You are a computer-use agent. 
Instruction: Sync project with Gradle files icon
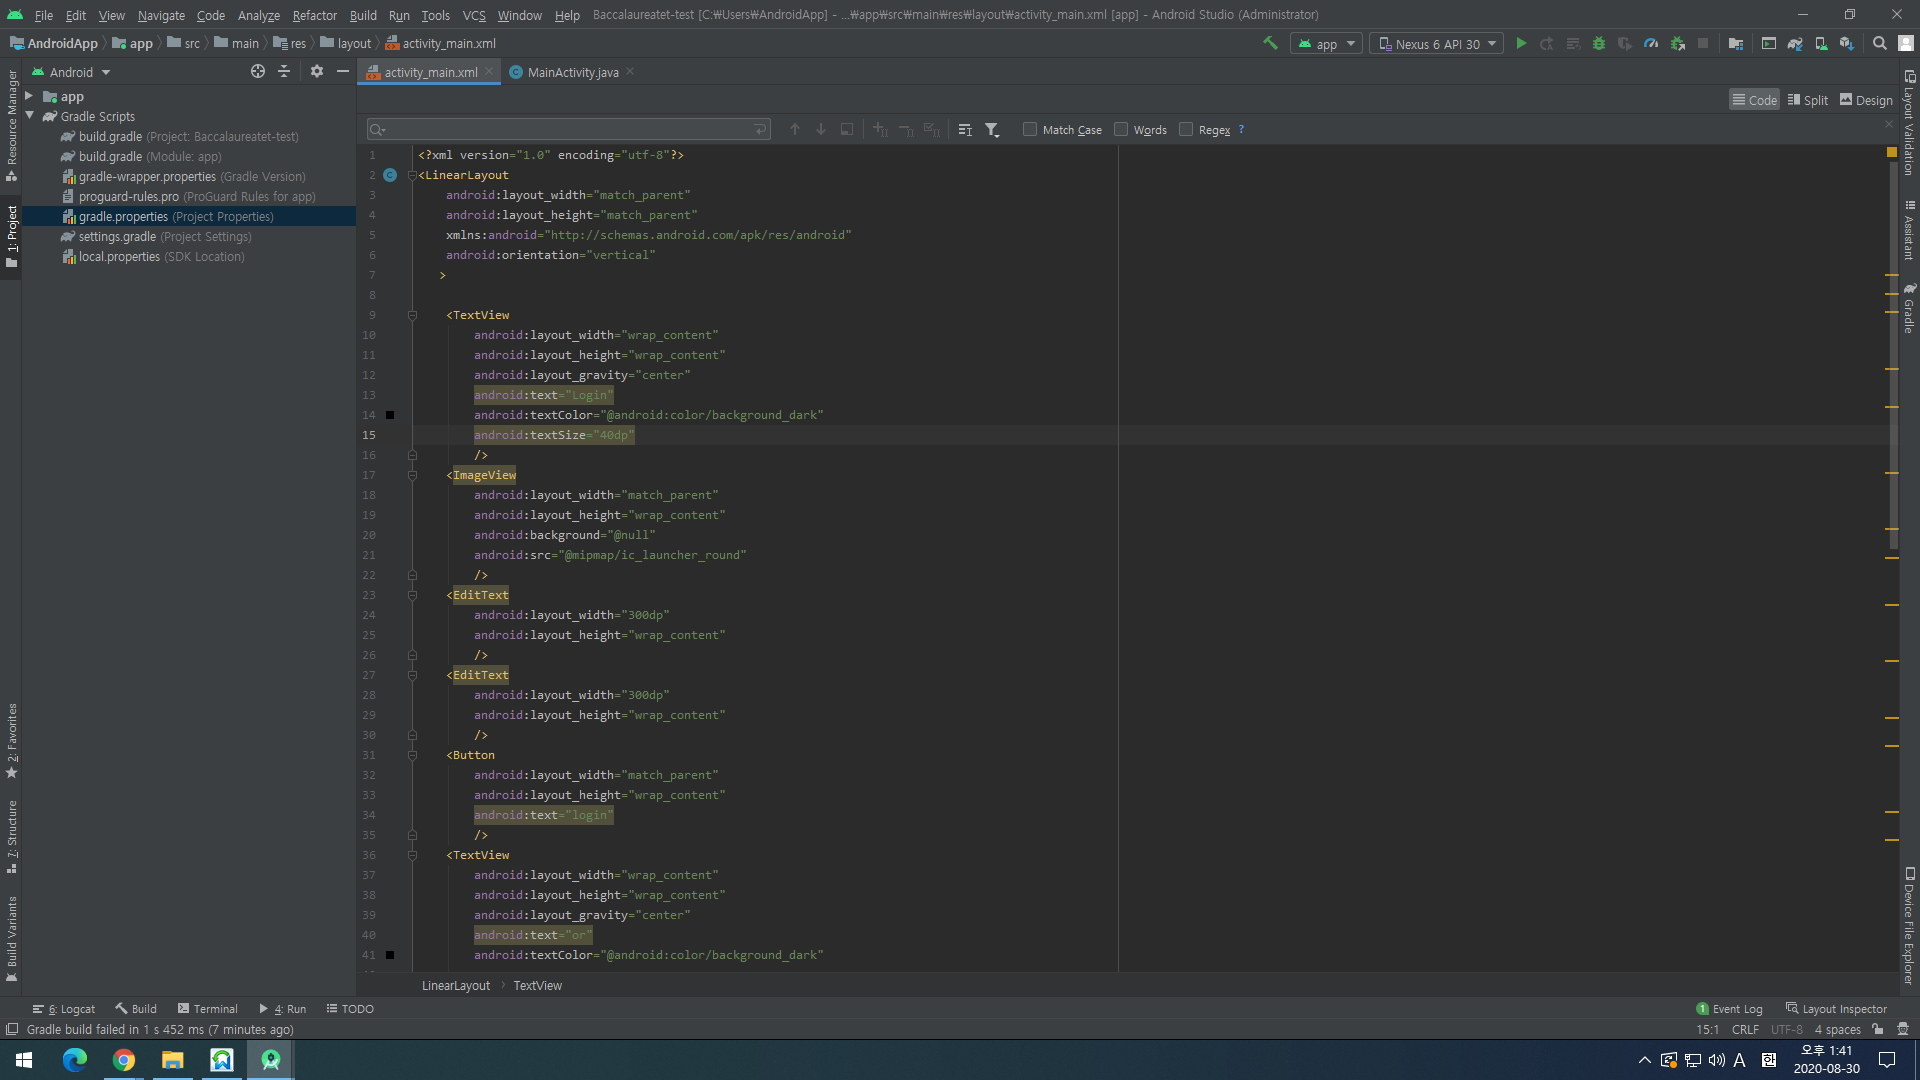pos(1795,43)
